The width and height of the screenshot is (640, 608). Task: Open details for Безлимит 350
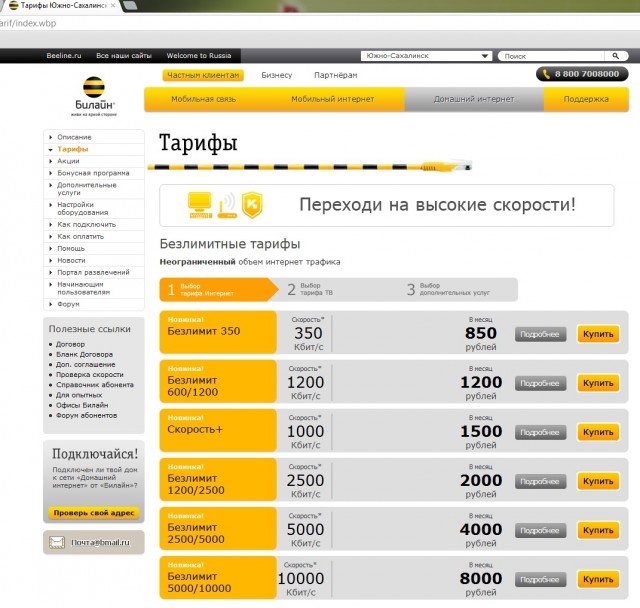click(540, 334)
